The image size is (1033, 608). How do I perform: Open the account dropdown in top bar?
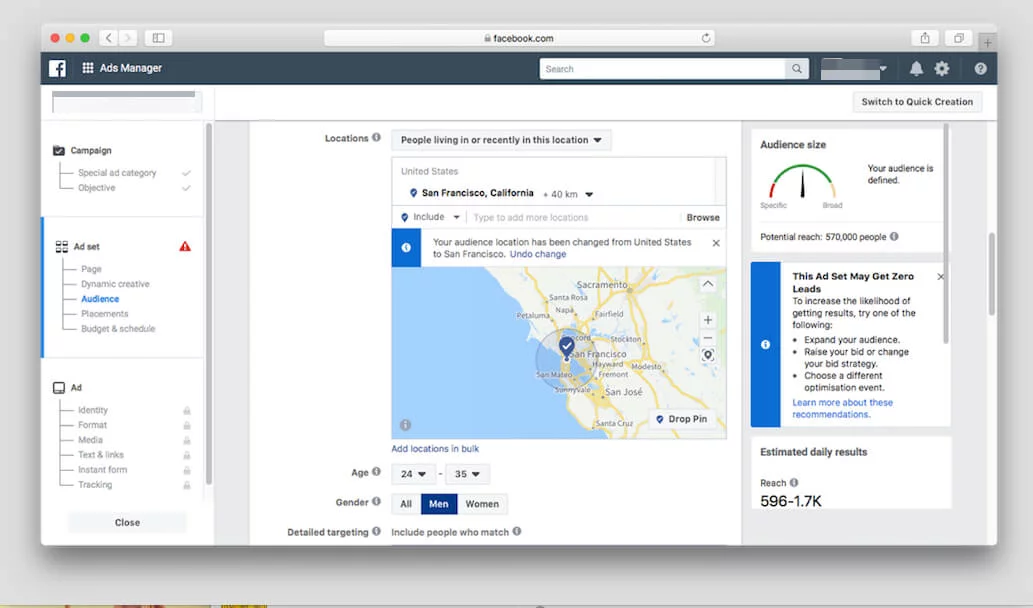point(854,69)
